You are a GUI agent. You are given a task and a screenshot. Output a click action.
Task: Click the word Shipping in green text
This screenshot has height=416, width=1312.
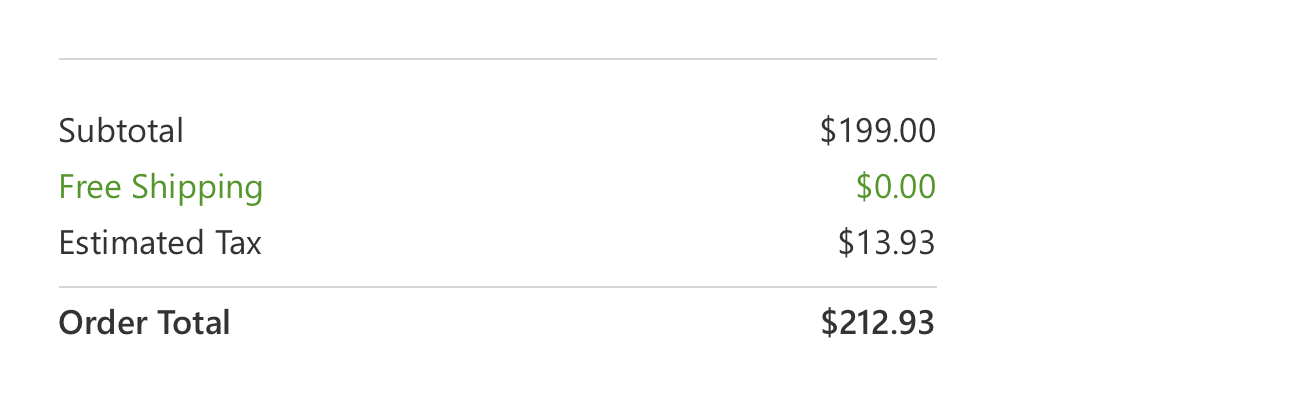(x=198, y=189)
